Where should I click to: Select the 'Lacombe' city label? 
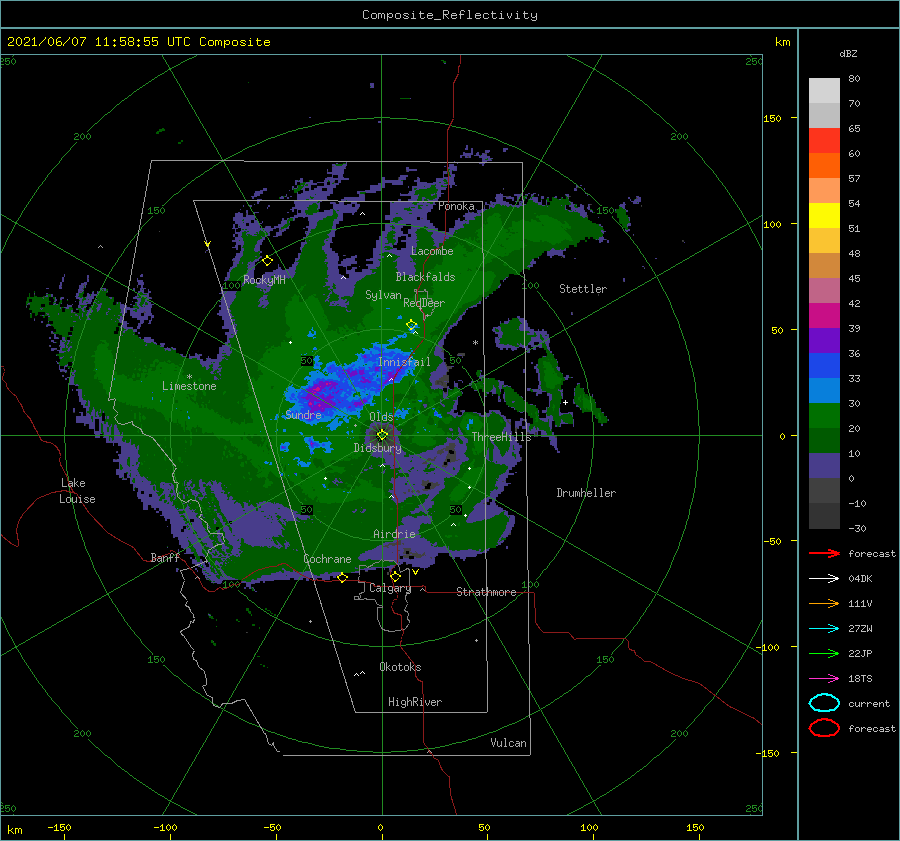[432, 251]
